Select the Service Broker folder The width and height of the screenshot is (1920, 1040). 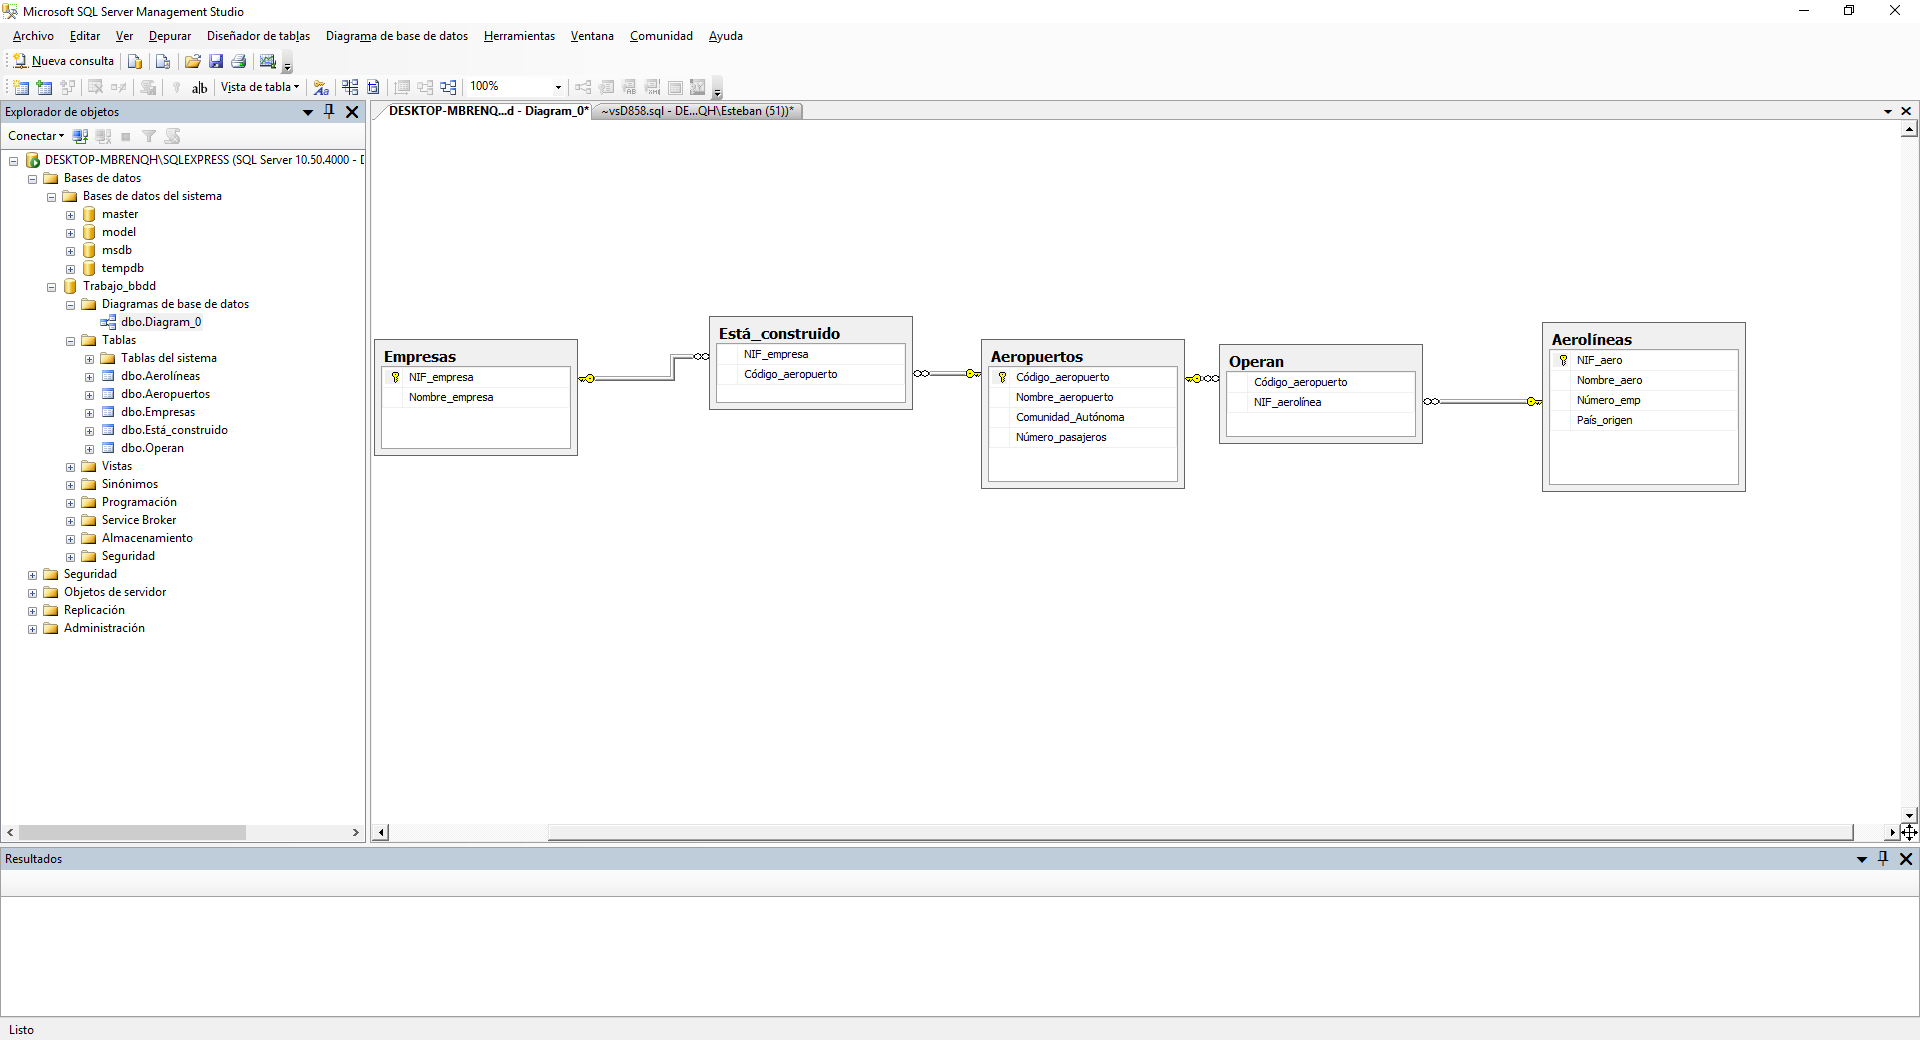point(139,520)
